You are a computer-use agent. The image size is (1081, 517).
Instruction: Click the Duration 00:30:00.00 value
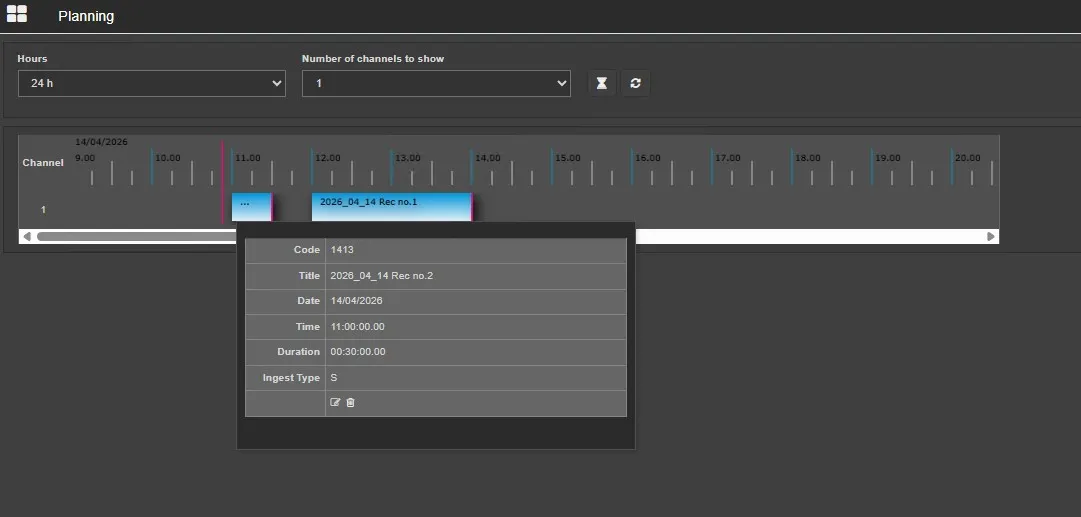358,352
